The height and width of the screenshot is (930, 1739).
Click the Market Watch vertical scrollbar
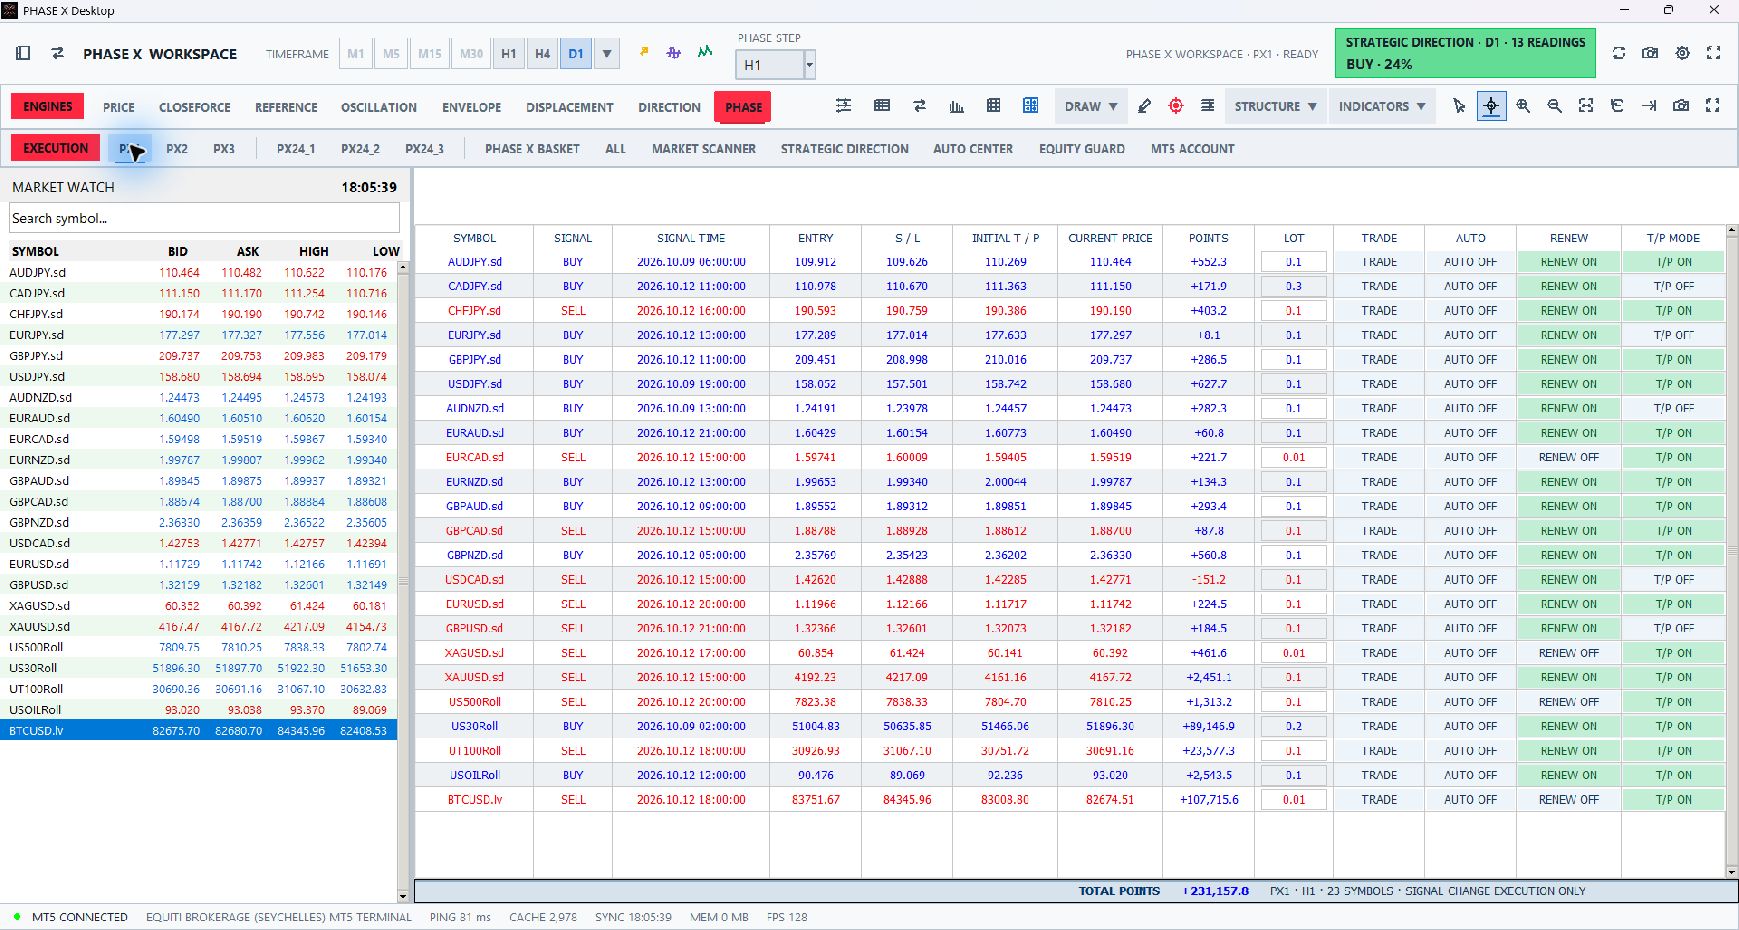[404, 580]
